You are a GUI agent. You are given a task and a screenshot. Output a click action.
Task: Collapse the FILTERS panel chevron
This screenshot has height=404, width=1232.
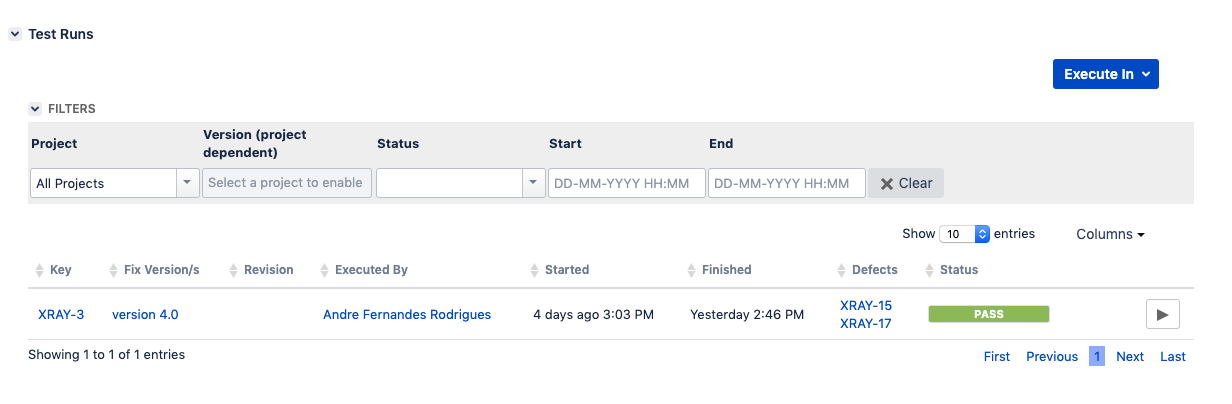(x=36, y=108)
